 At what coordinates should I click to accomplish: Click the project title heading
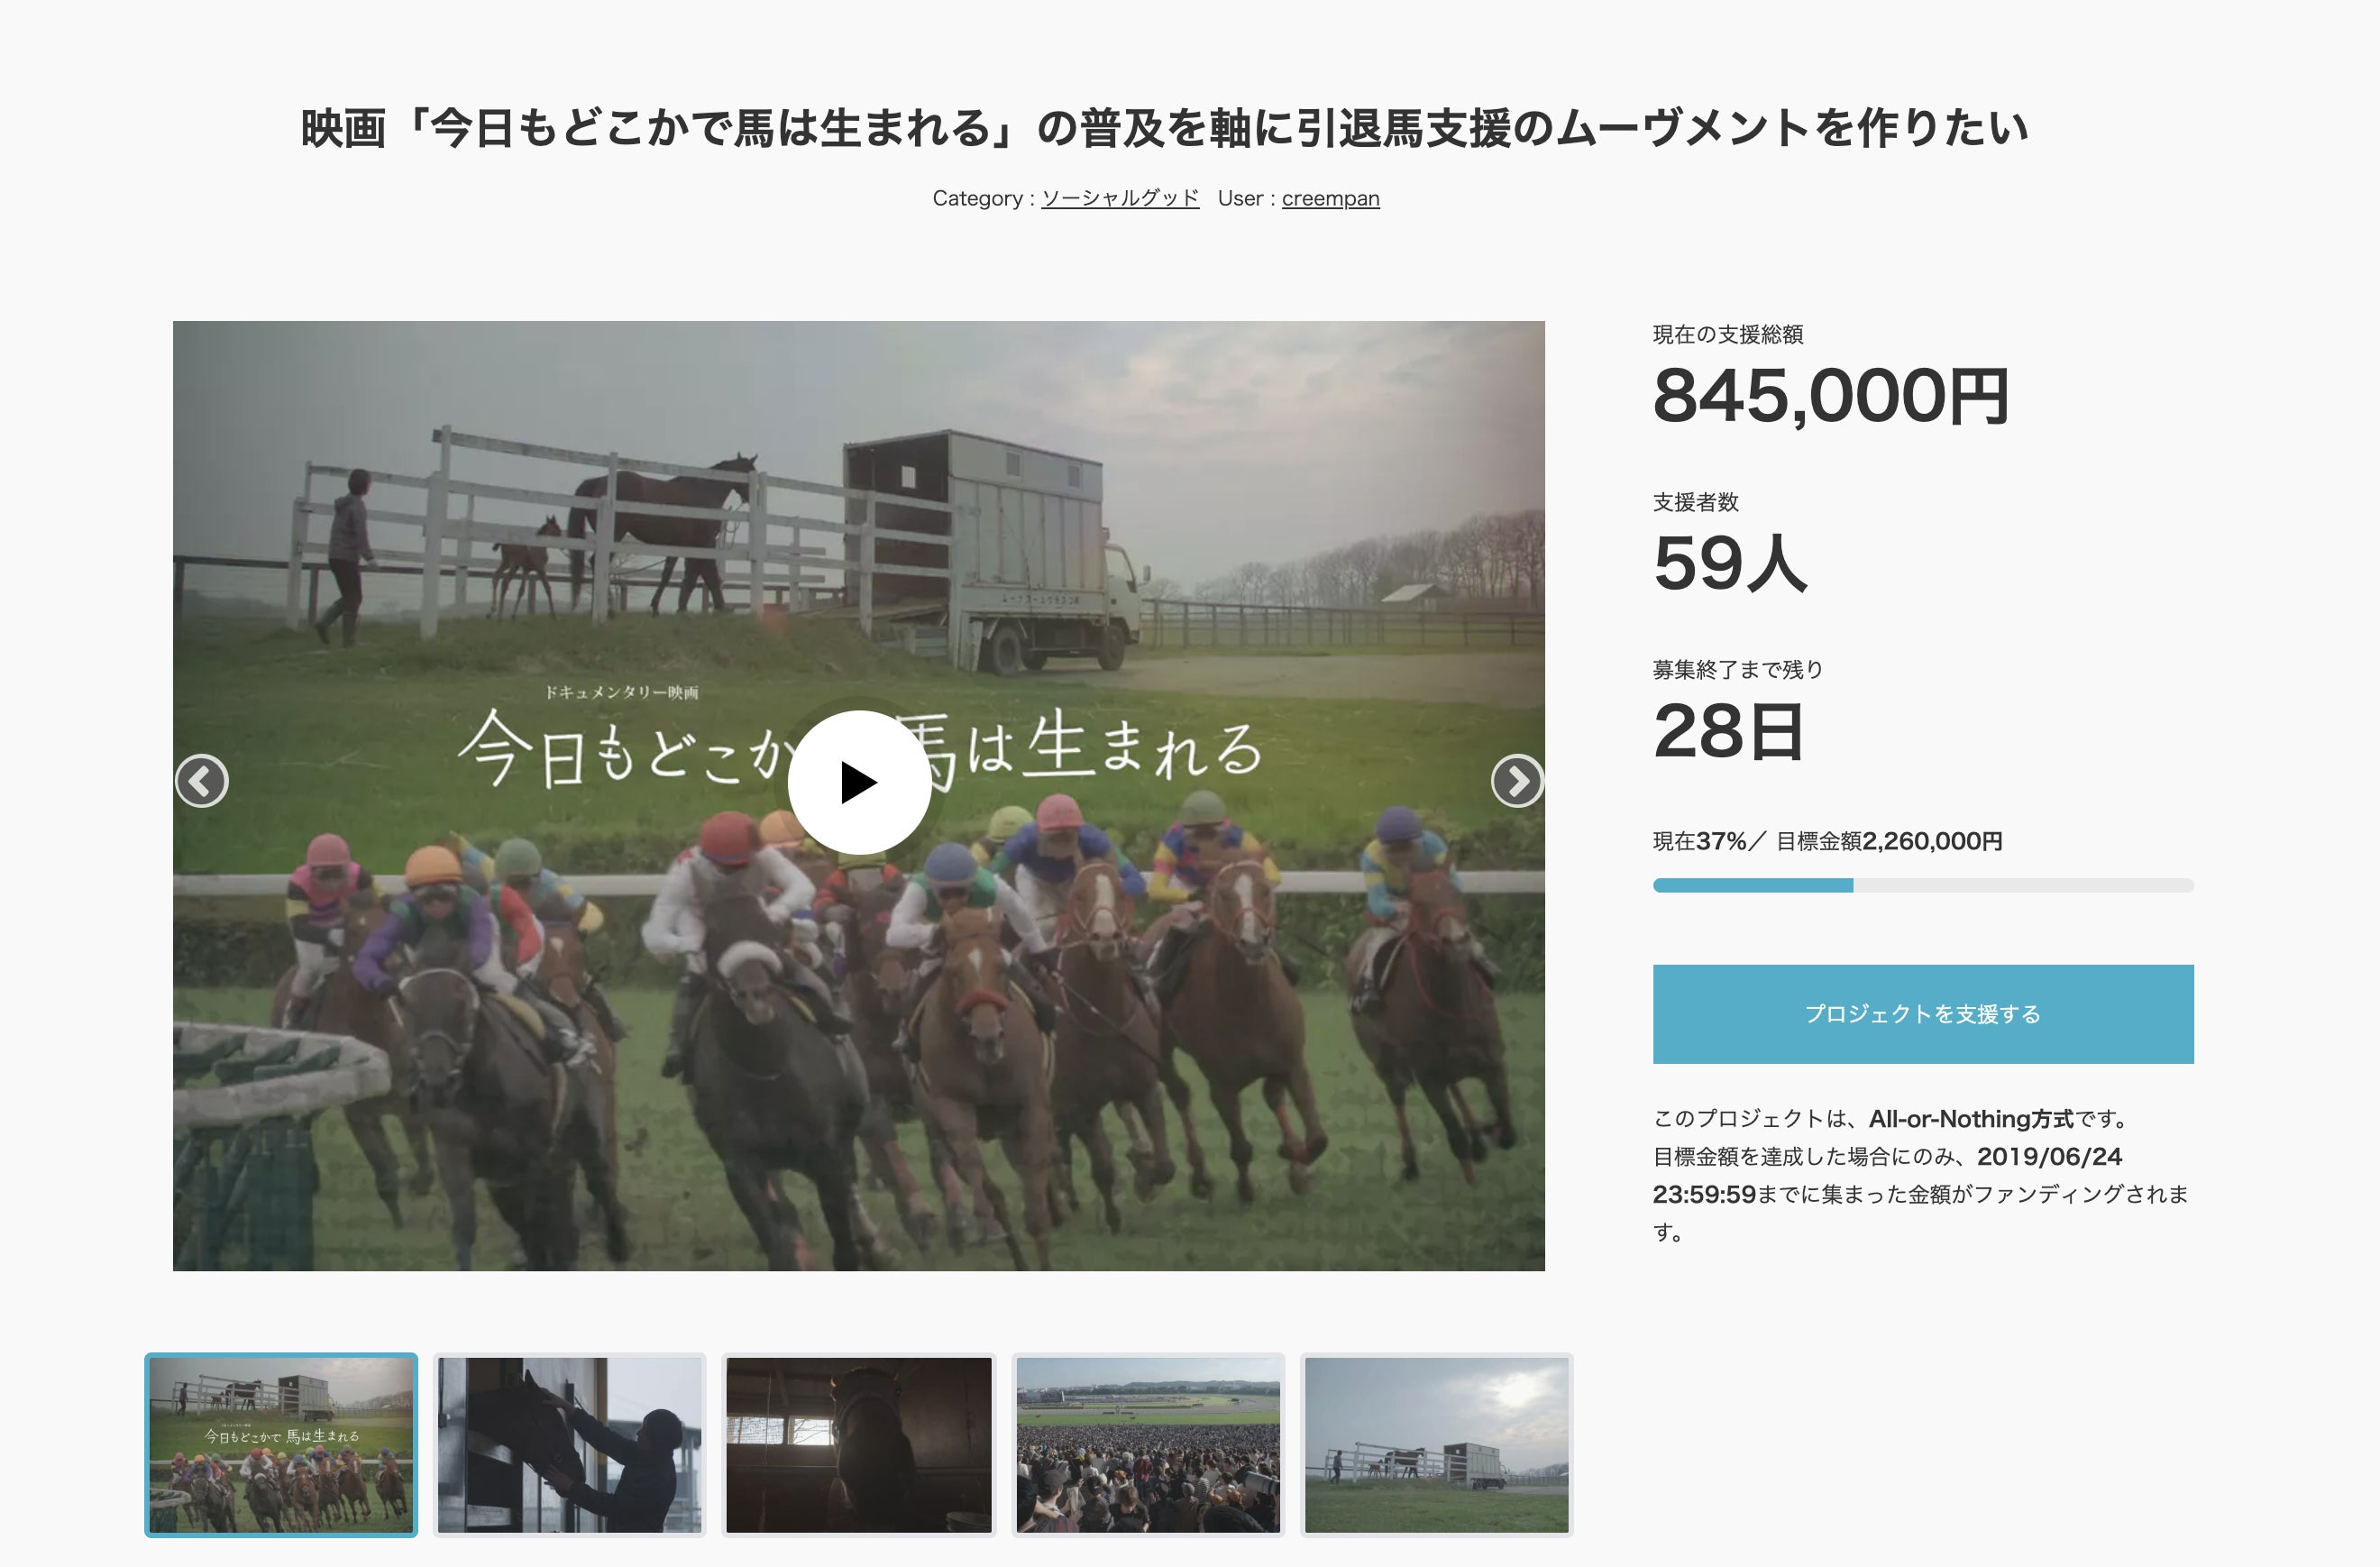[1164, 128]
